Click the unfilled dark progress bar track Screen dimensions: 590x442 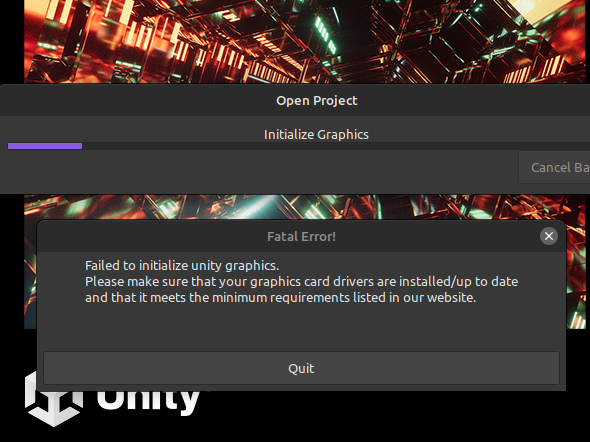coord(336,146)
